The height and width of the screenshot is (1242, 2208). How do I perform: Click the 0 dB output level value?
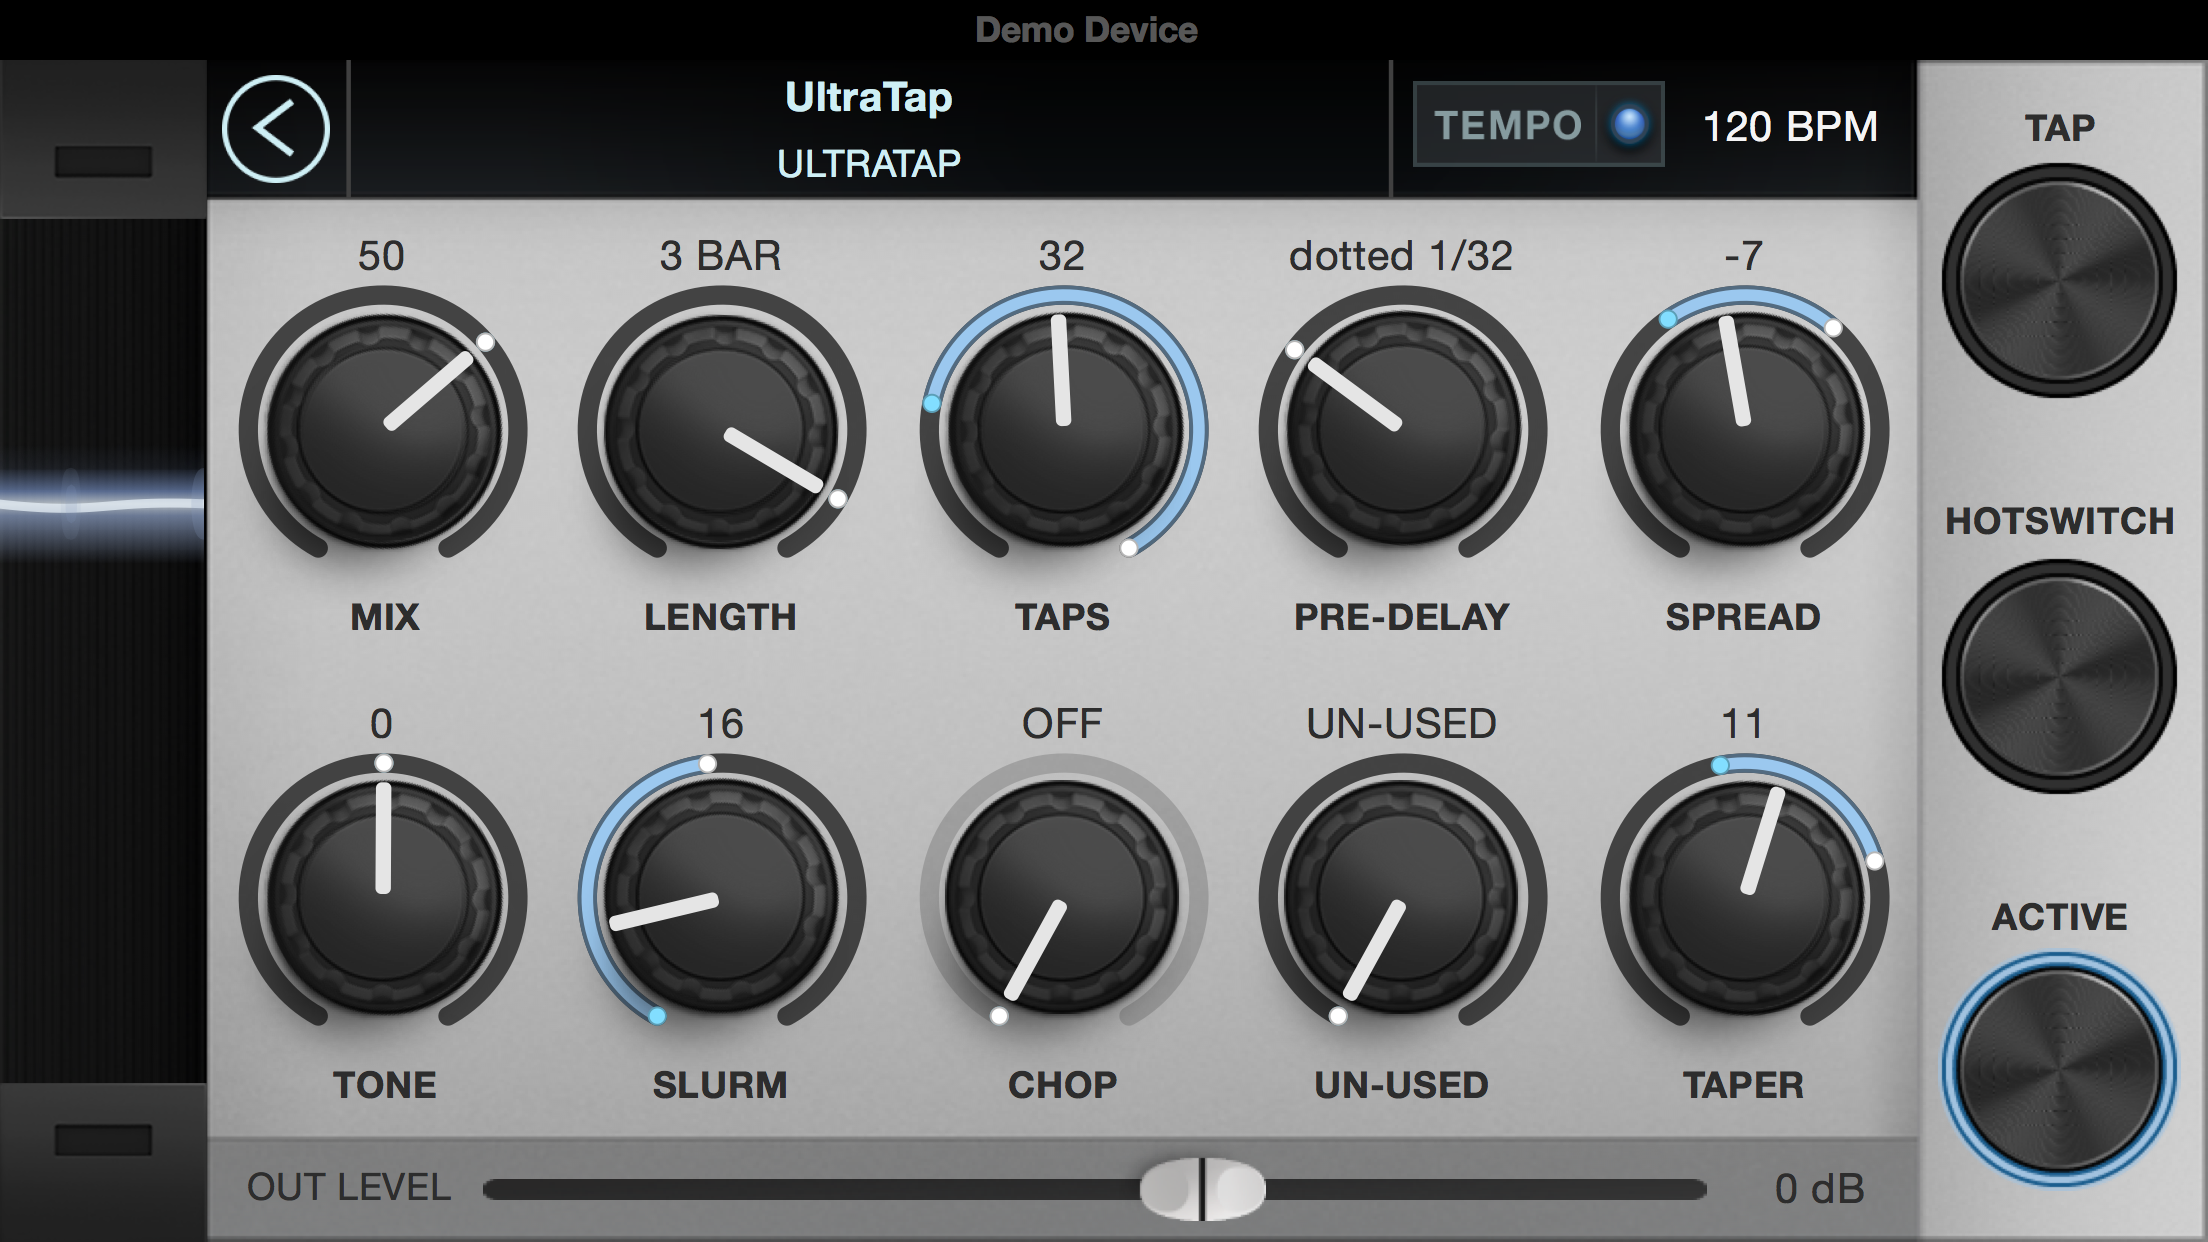[1819, 1189]
